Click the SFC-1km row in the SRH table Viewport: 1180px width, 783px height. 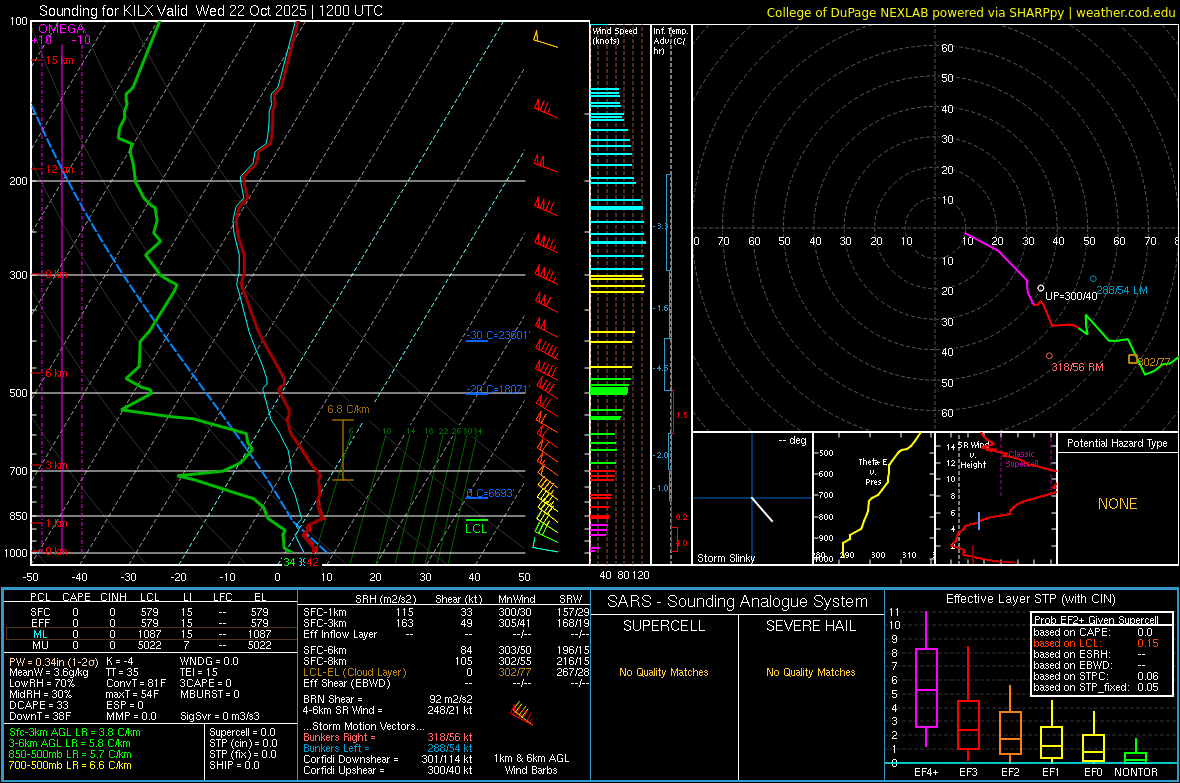[446, 612]
